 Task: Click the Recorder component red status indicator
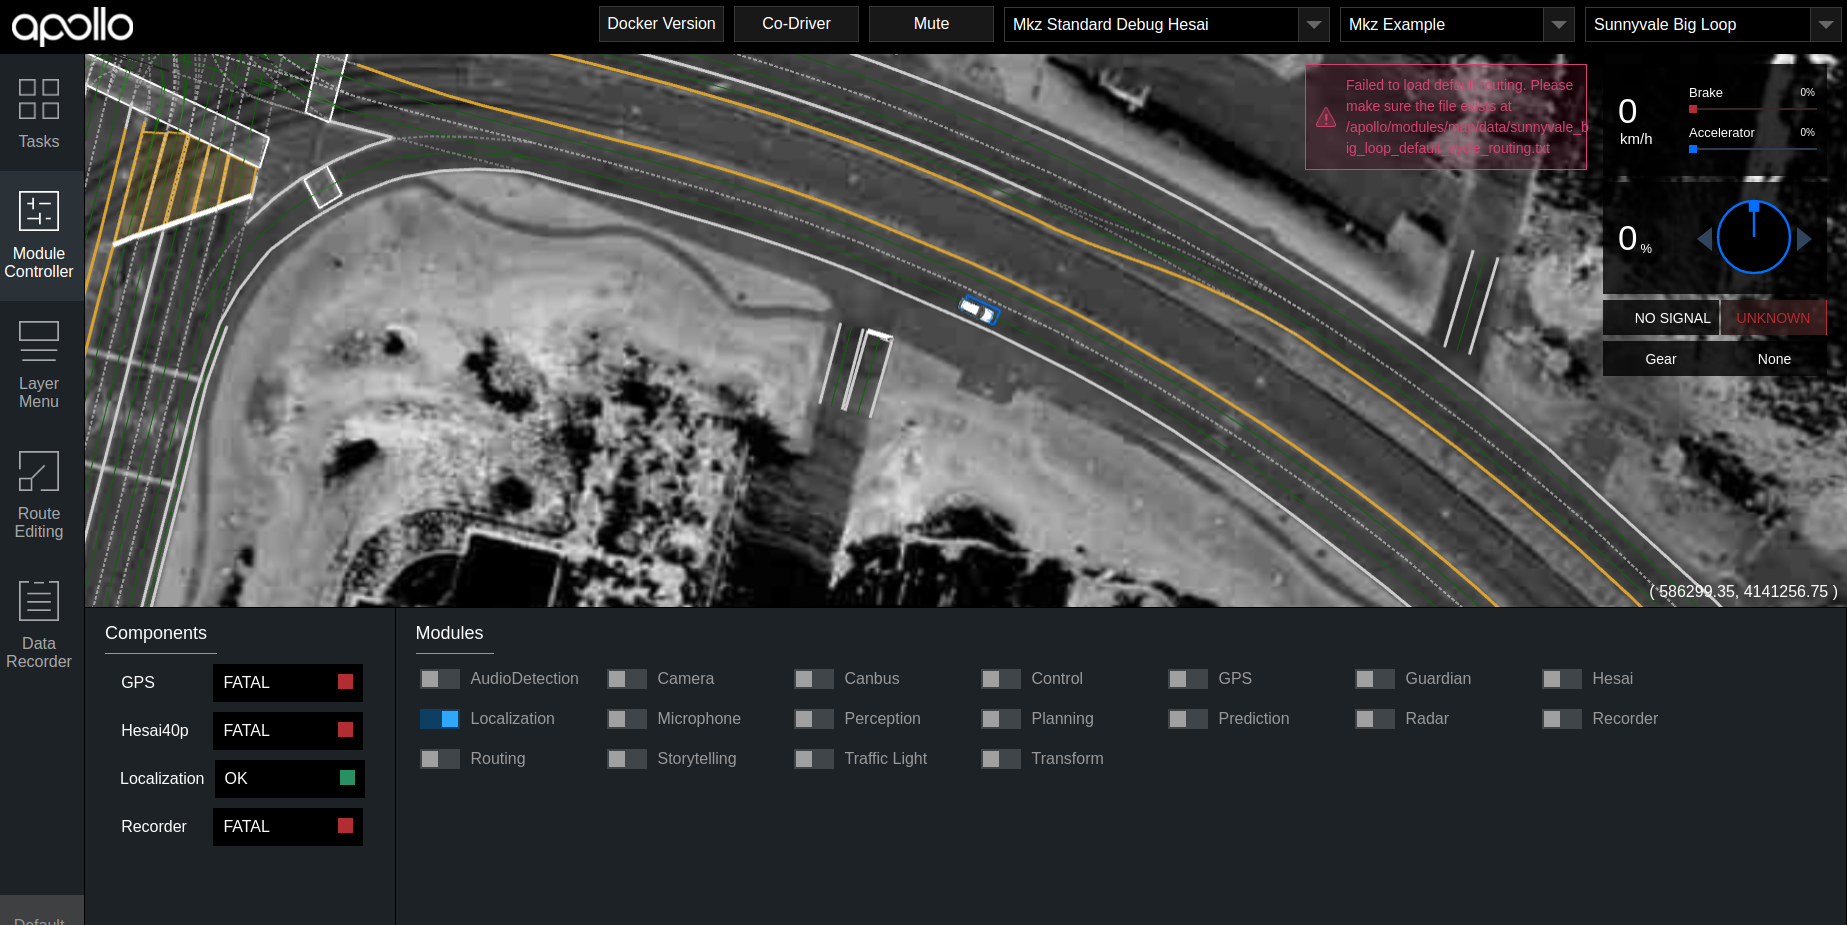pyautogui.click(x=346, y=826)
